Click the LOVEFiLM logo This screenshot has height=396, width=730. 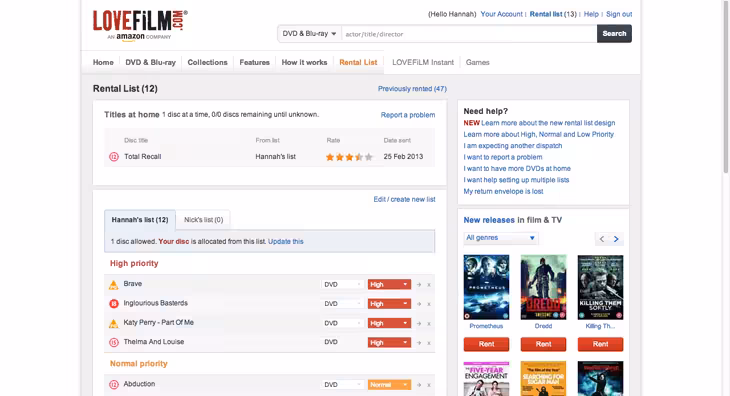click(x=140, y=26)
